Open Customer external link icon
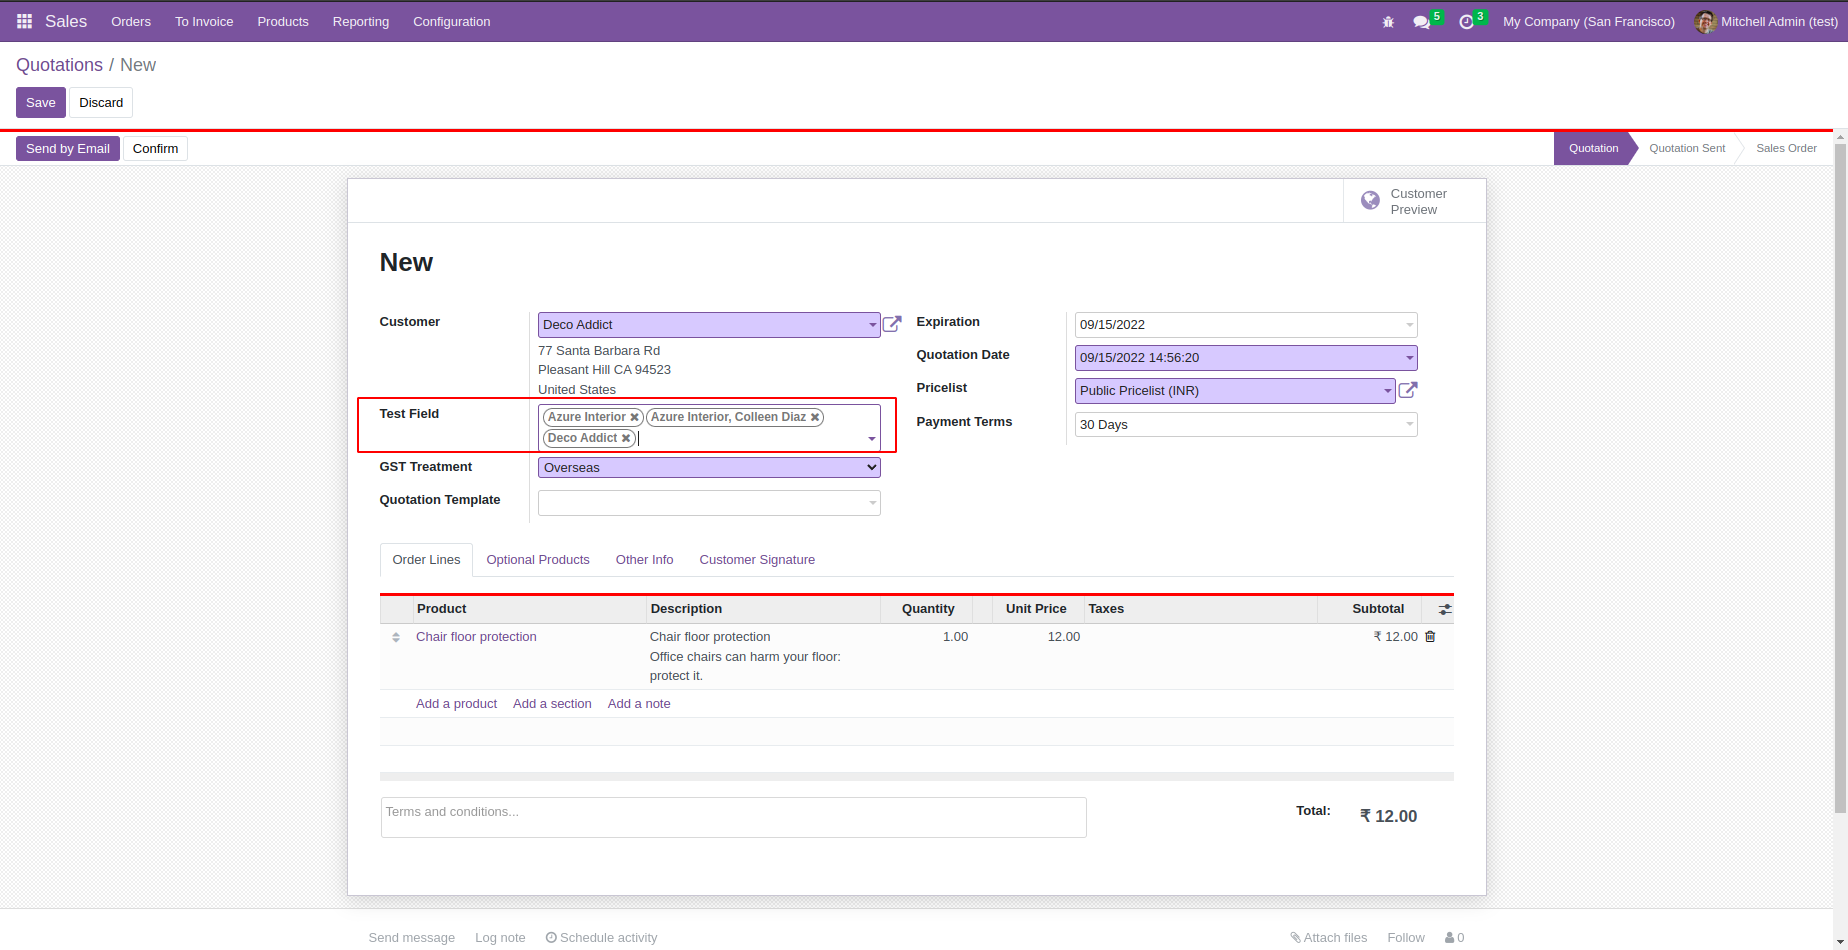Image resolution: width=1848 pixels, height=950 pixels. point(892,324)
